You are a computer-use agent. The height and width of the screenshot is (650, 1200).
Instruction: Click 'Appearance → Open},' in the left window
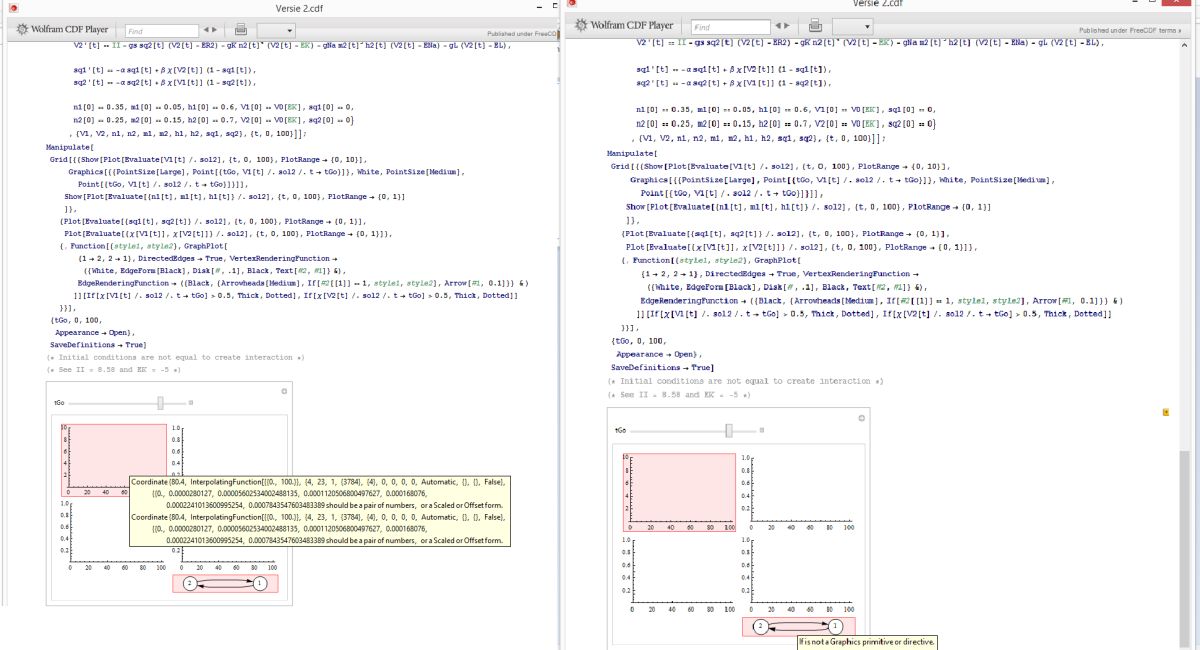[94, 332]
